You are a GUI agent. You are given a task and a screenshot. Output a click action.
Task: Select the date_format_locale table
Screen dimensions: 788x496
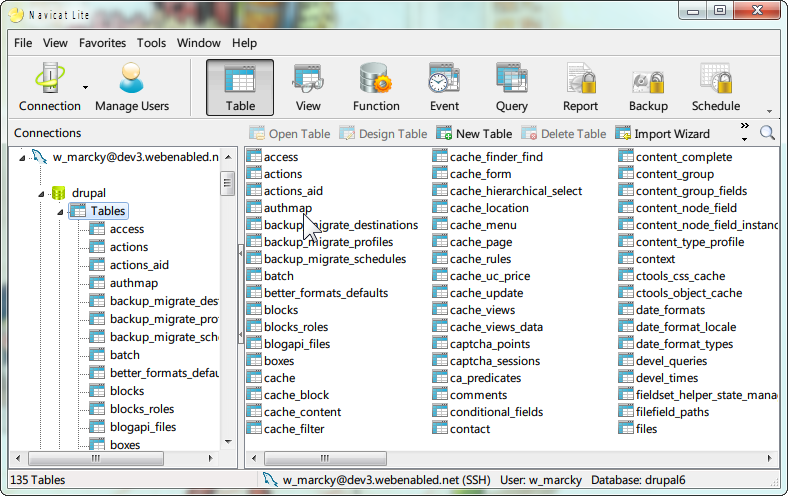pos(677,327)
